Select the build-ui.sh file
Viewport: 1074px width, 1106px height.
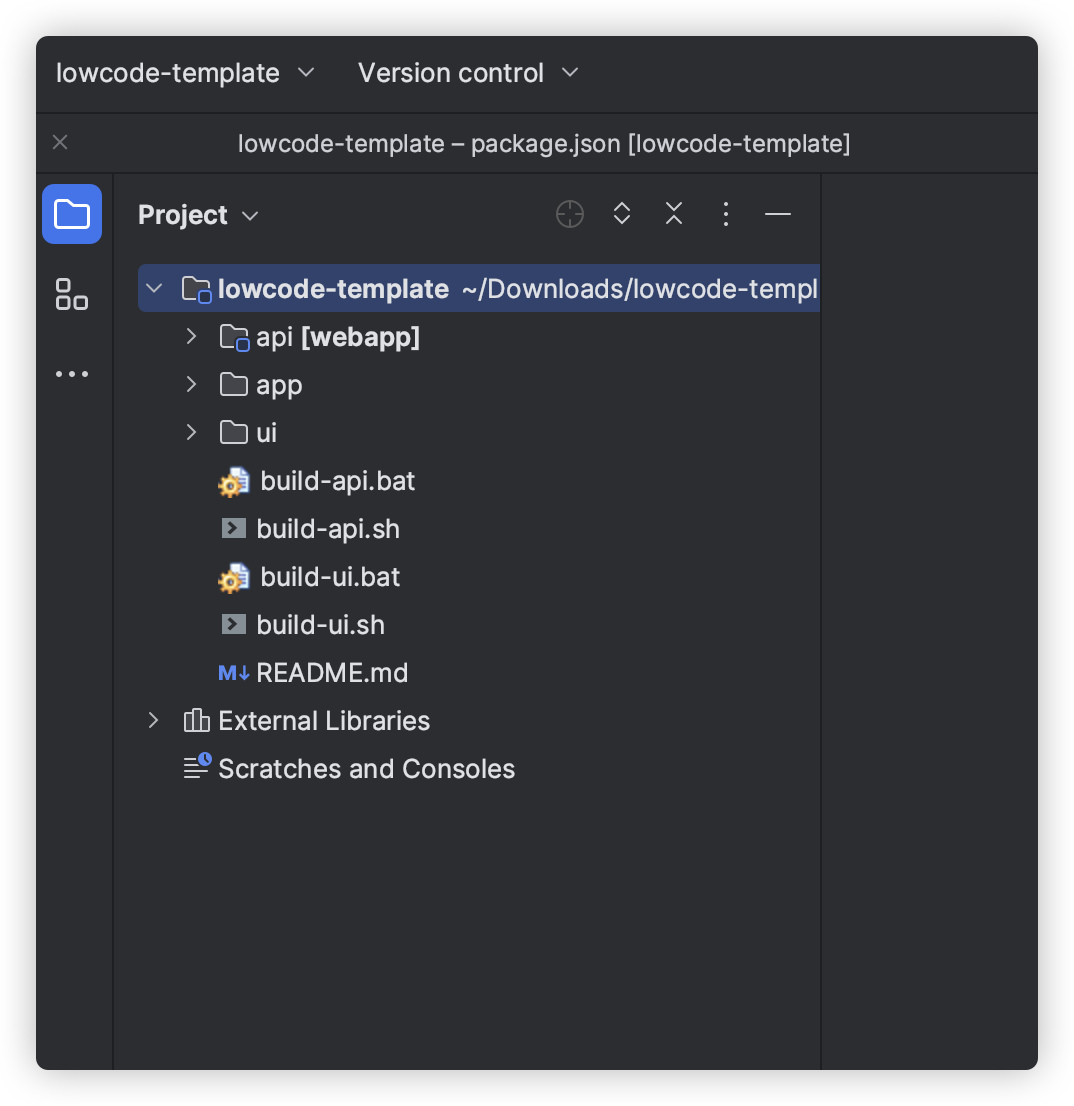[320, 625]
